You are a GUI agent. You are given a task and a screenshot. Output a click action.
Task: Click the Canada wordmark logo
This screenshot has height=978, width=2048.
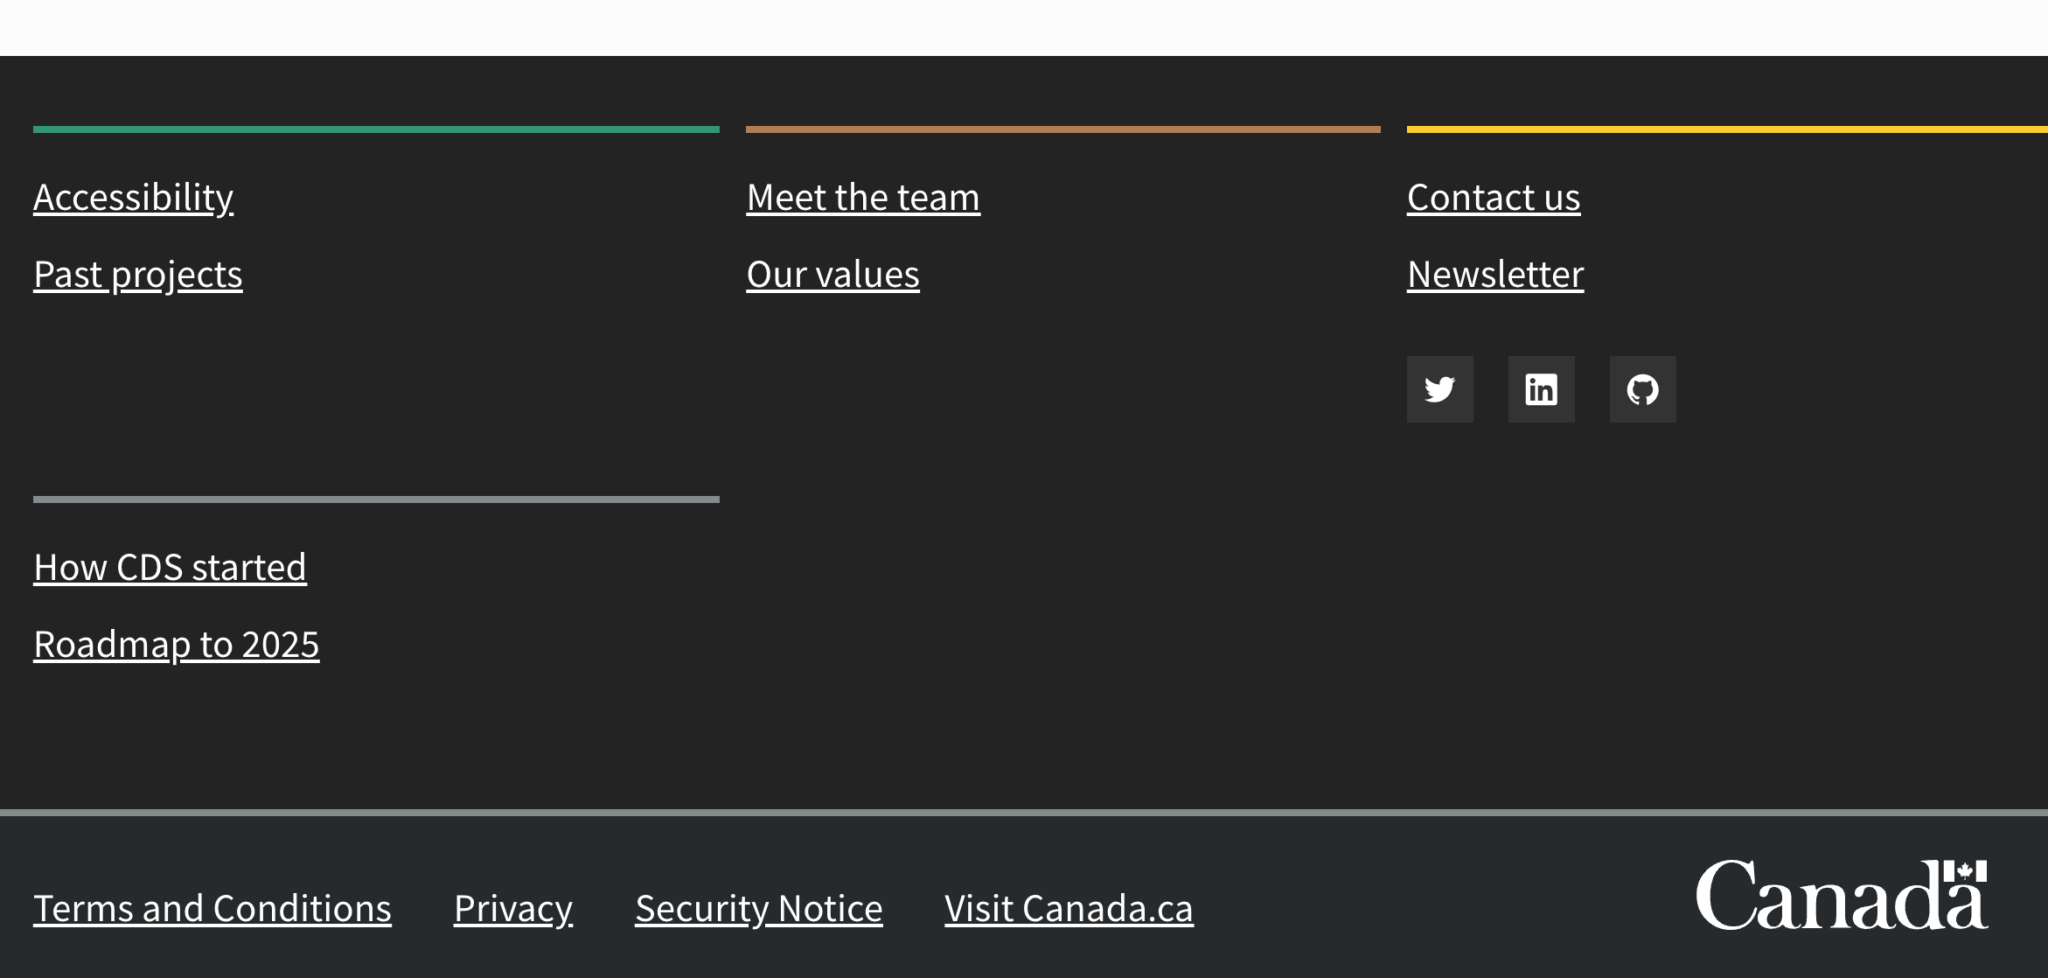tap(1841, 895)
